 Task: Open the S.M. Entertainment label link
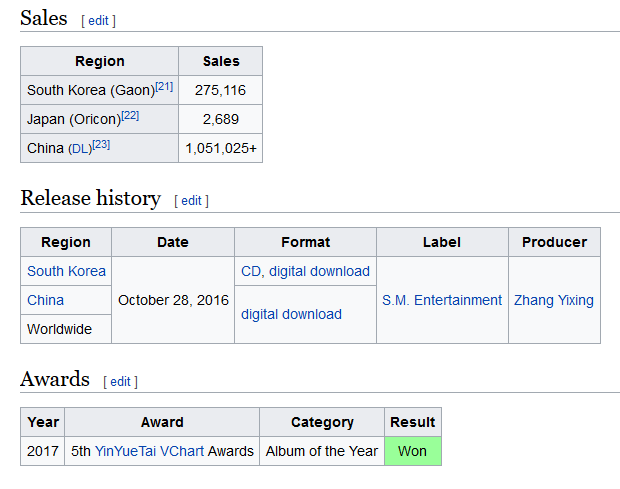pyautogui.click(x=442, y=300)
